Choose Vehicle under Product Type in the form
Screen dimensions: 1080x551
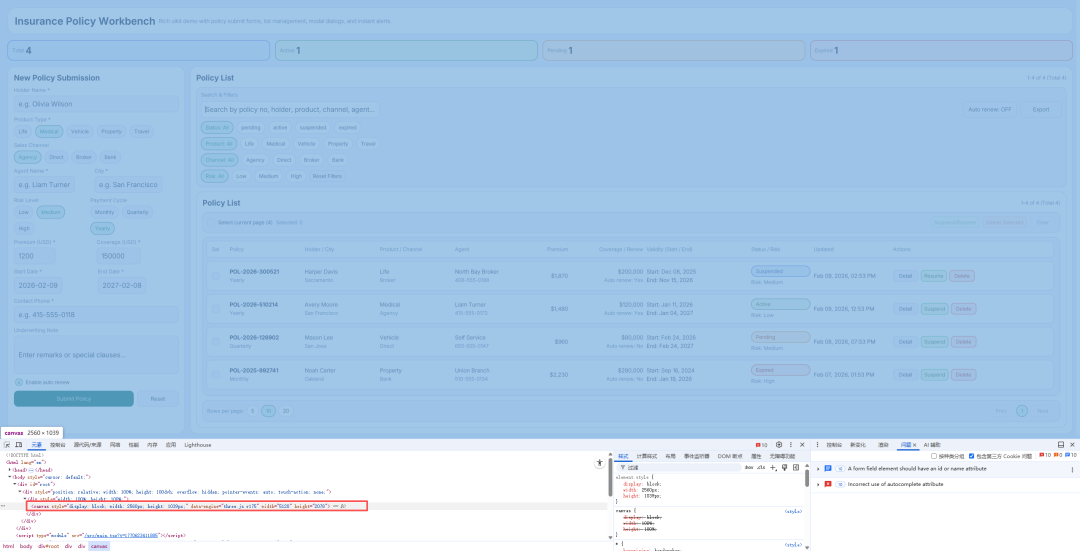tap(80, 132)
